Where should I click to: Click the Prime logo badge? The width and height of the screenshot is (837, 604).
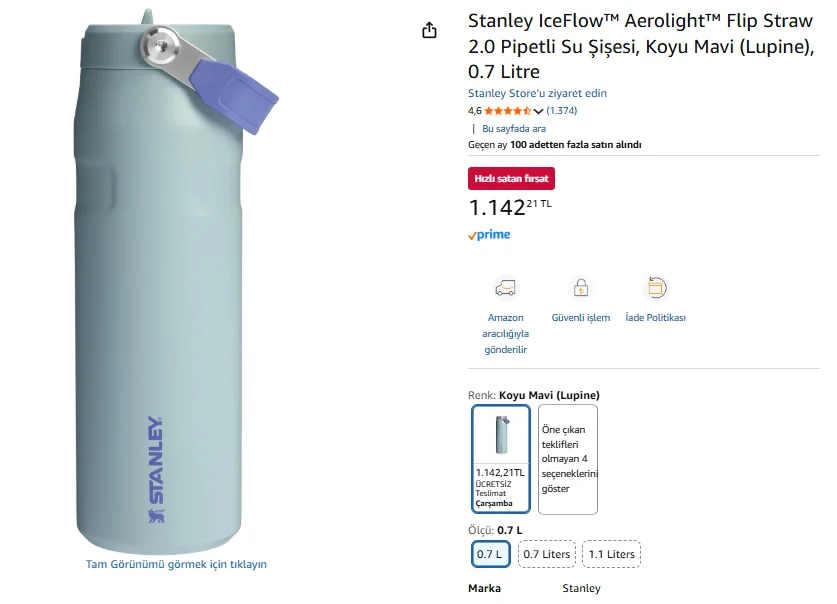click(489, 235)
